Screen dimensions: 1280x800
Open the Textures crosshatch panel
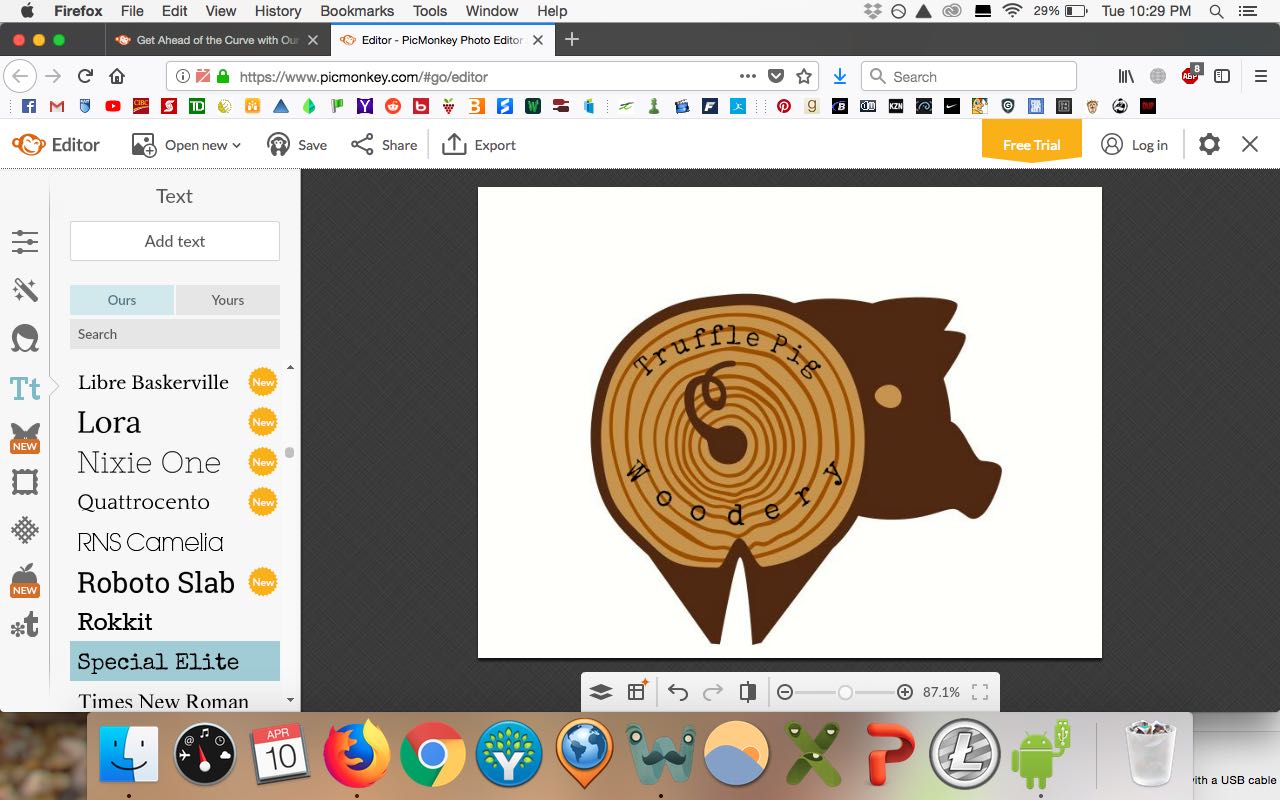(25, 530)
